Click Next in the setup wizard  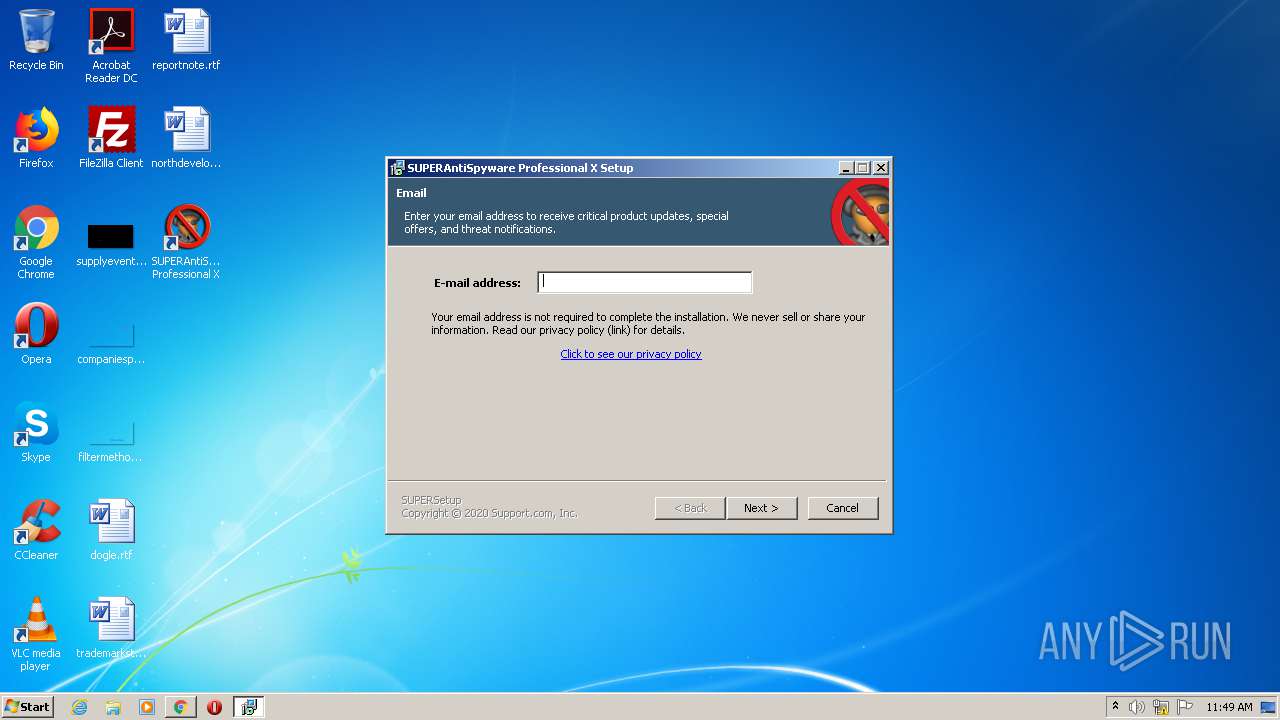click(761, 508)
